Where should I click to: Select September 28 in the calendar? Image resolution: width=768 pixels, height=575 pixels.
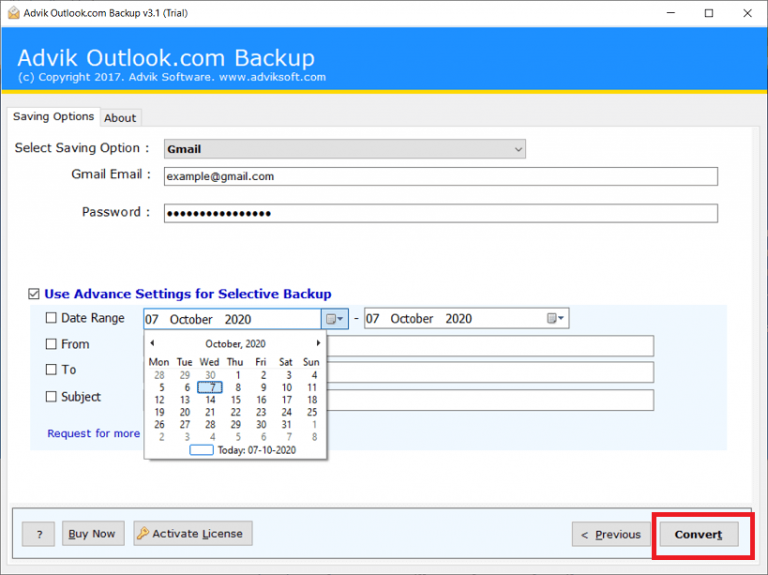160,375
